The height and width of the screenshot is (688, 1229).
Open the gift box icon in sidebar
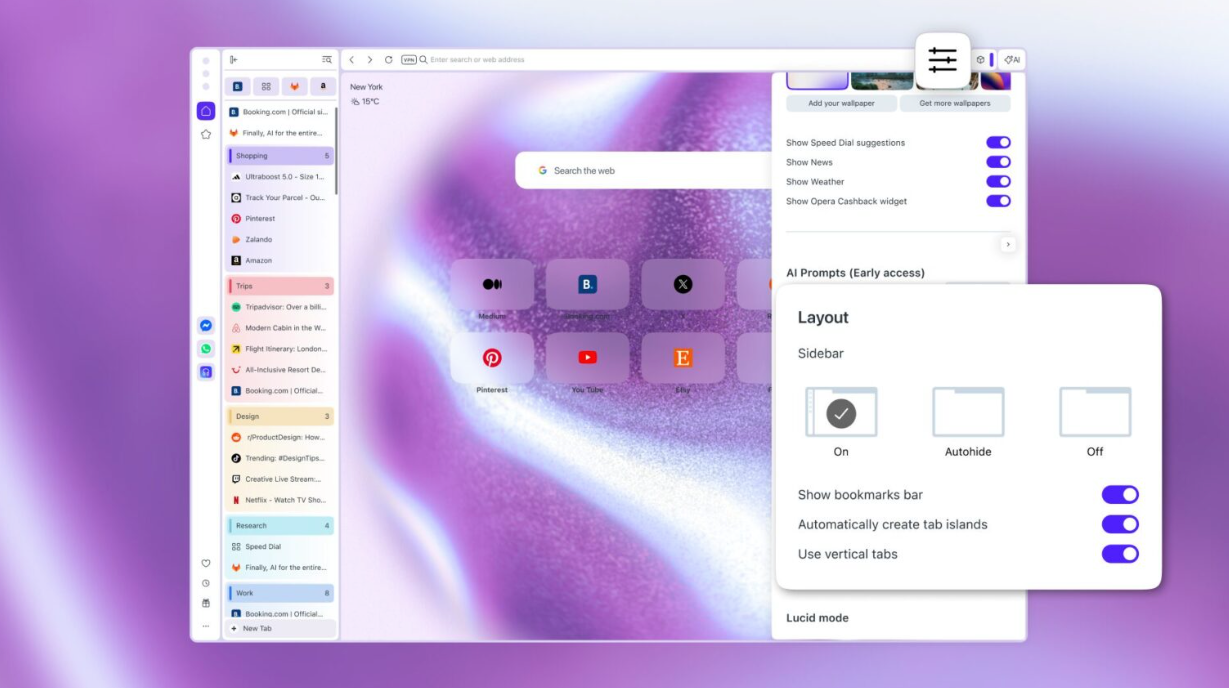(x=206, y=603)
